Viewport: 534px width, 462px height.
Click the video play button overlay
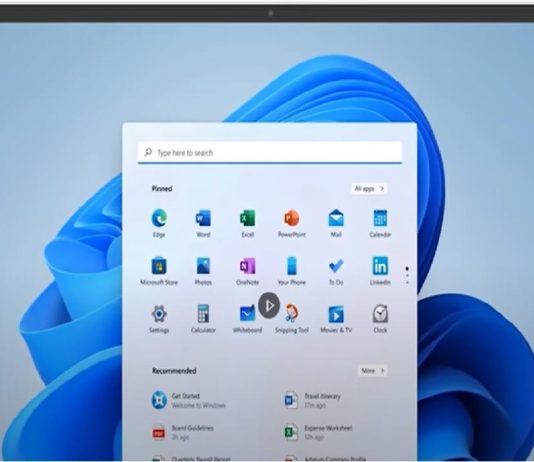coord(269,305)
